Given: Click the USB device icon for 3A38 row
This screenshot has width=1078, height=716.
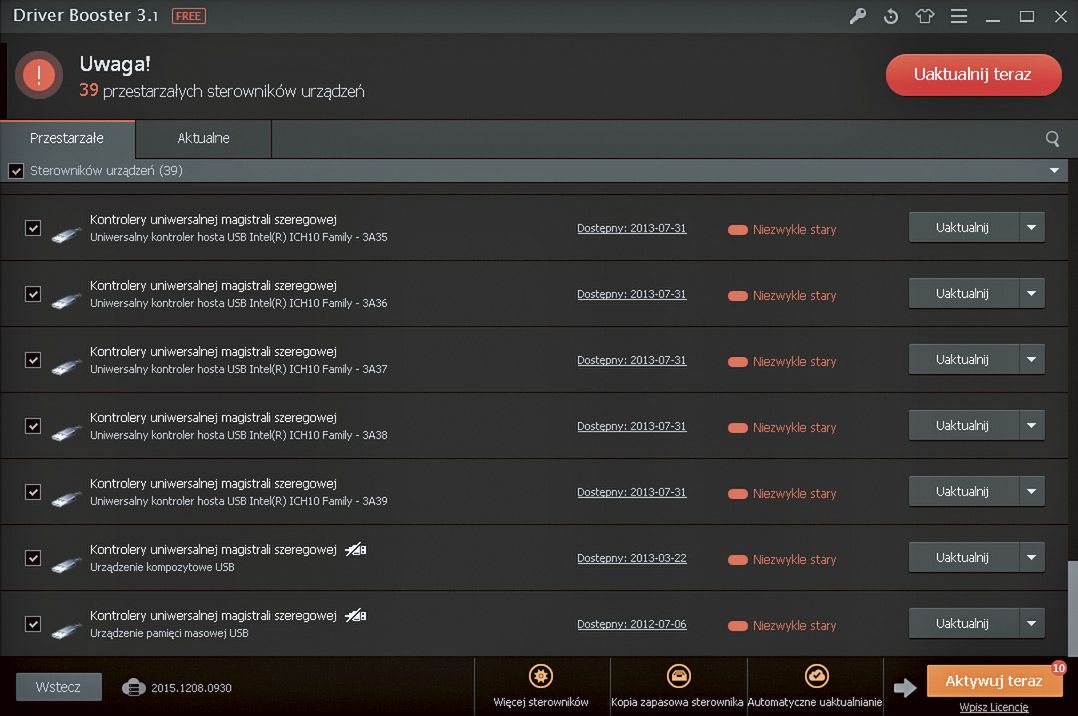Looking at the screenshot, I should (x=66, y=432).
